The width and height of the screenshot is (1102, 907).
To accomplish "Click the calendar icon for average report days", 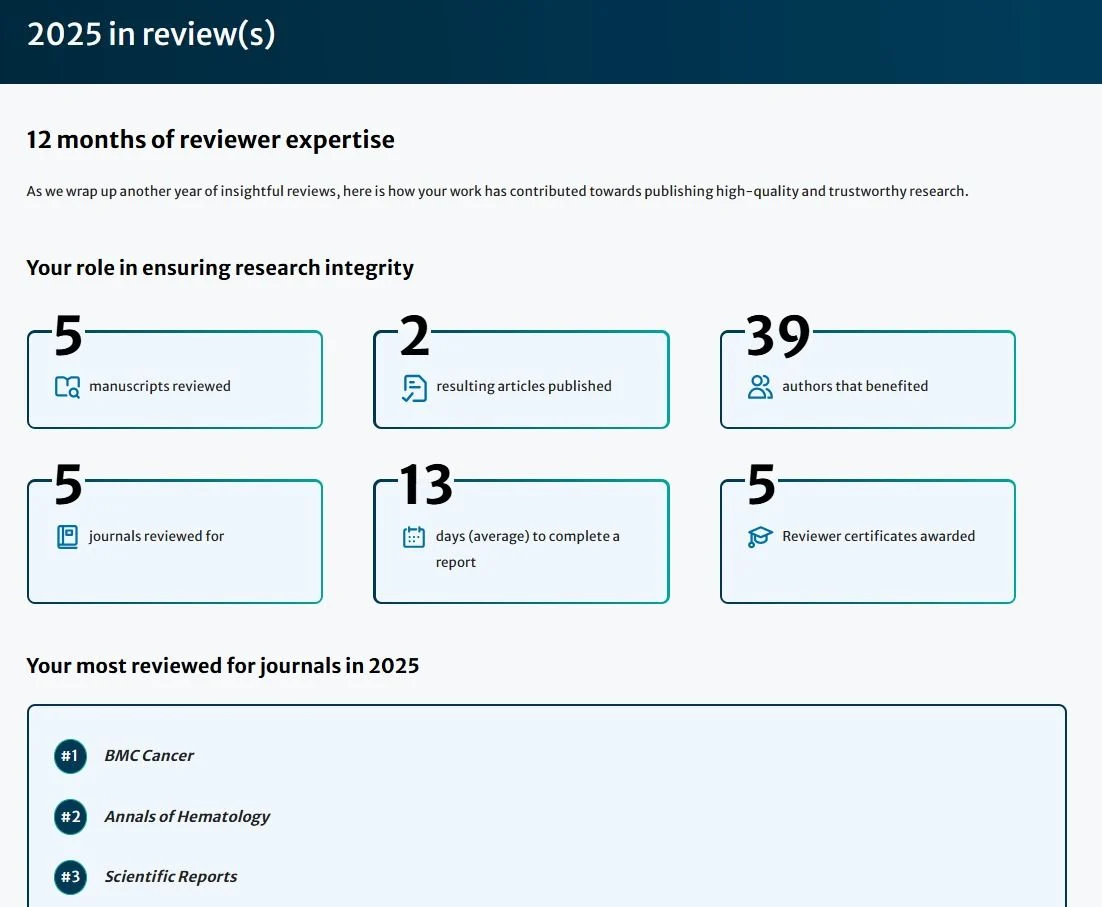I will tap(413, 536).
